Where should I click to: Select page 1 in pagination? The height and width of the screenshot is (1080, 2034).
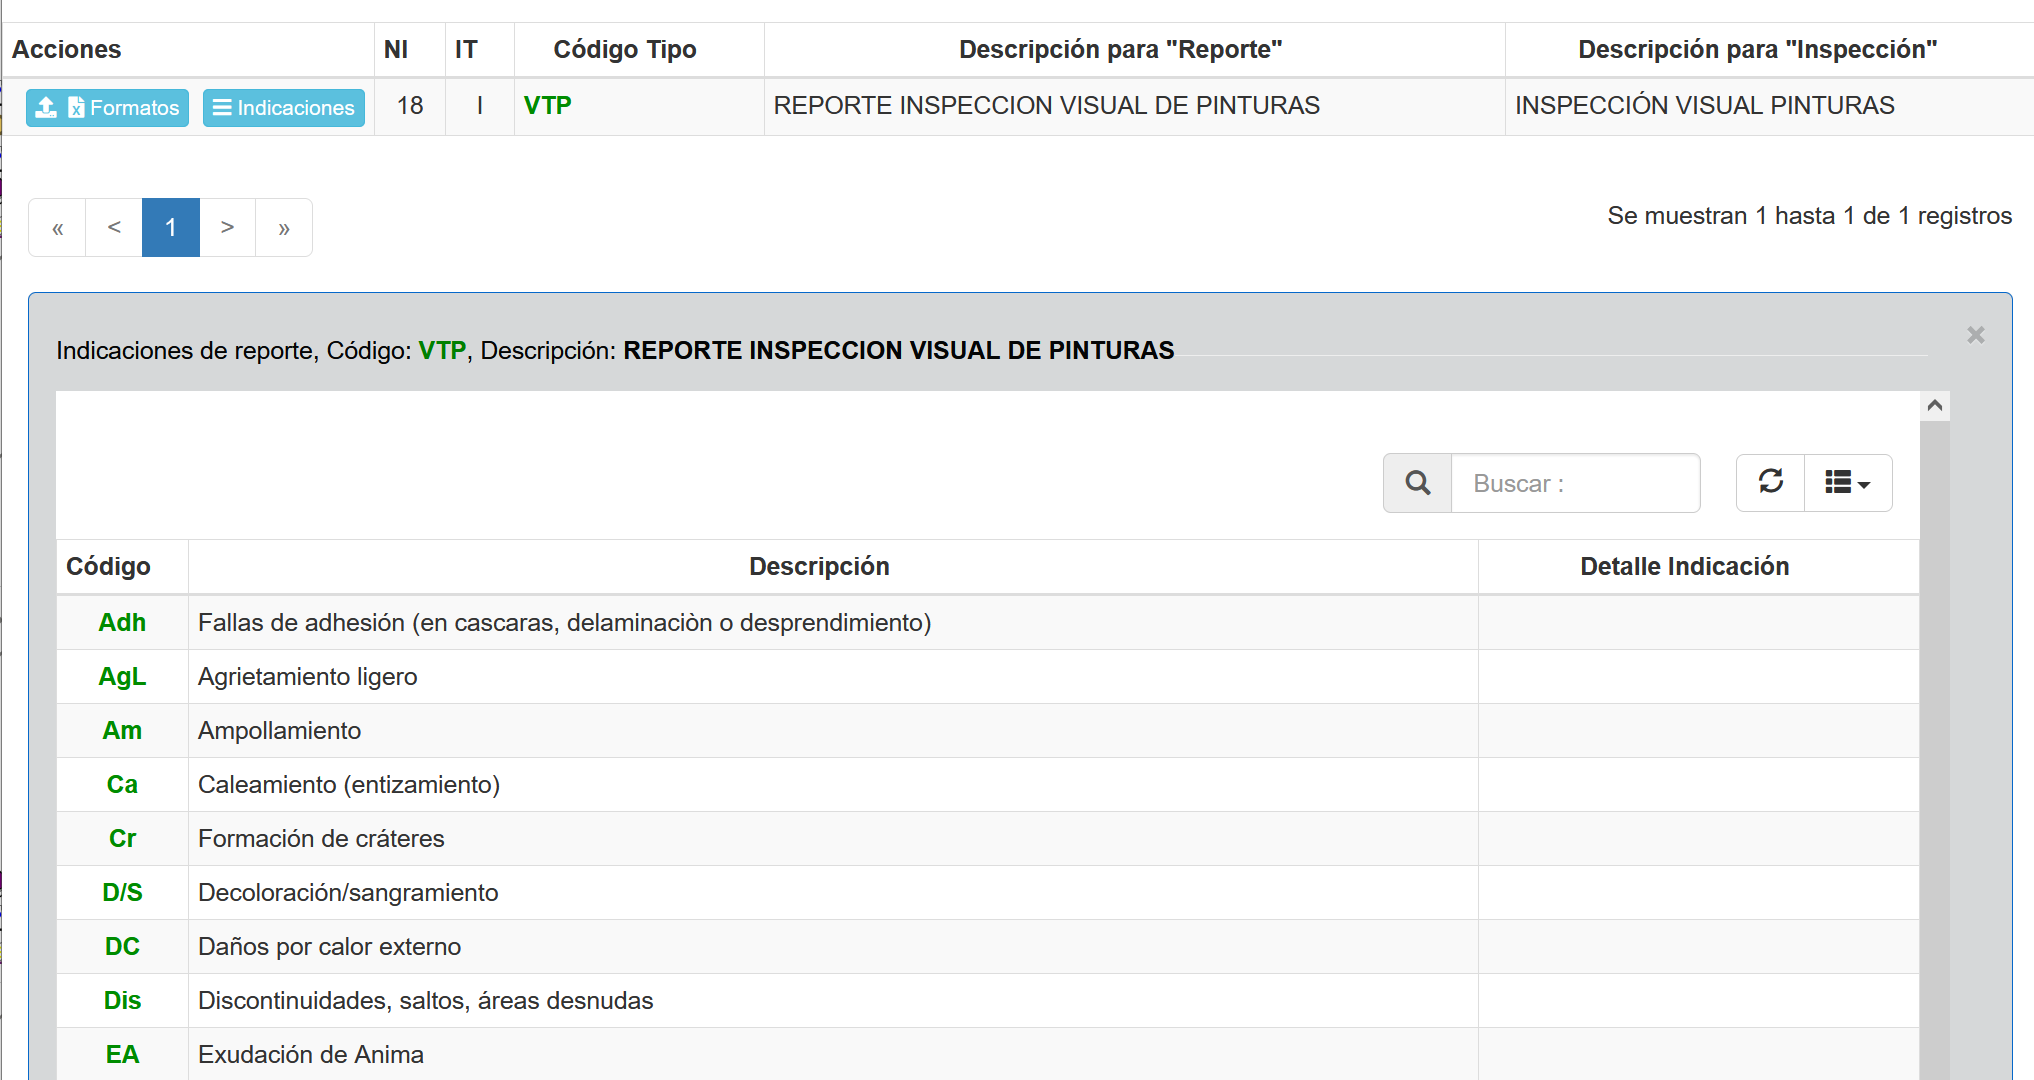tap(171, 228)
